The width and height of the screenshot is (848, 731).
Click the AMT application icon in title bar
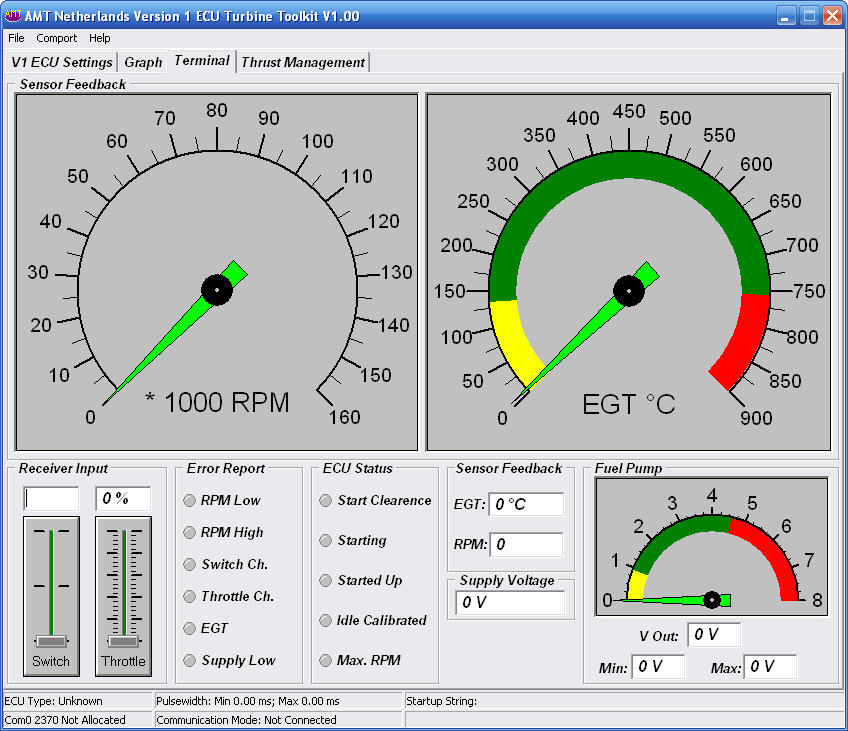coord(13,15)
